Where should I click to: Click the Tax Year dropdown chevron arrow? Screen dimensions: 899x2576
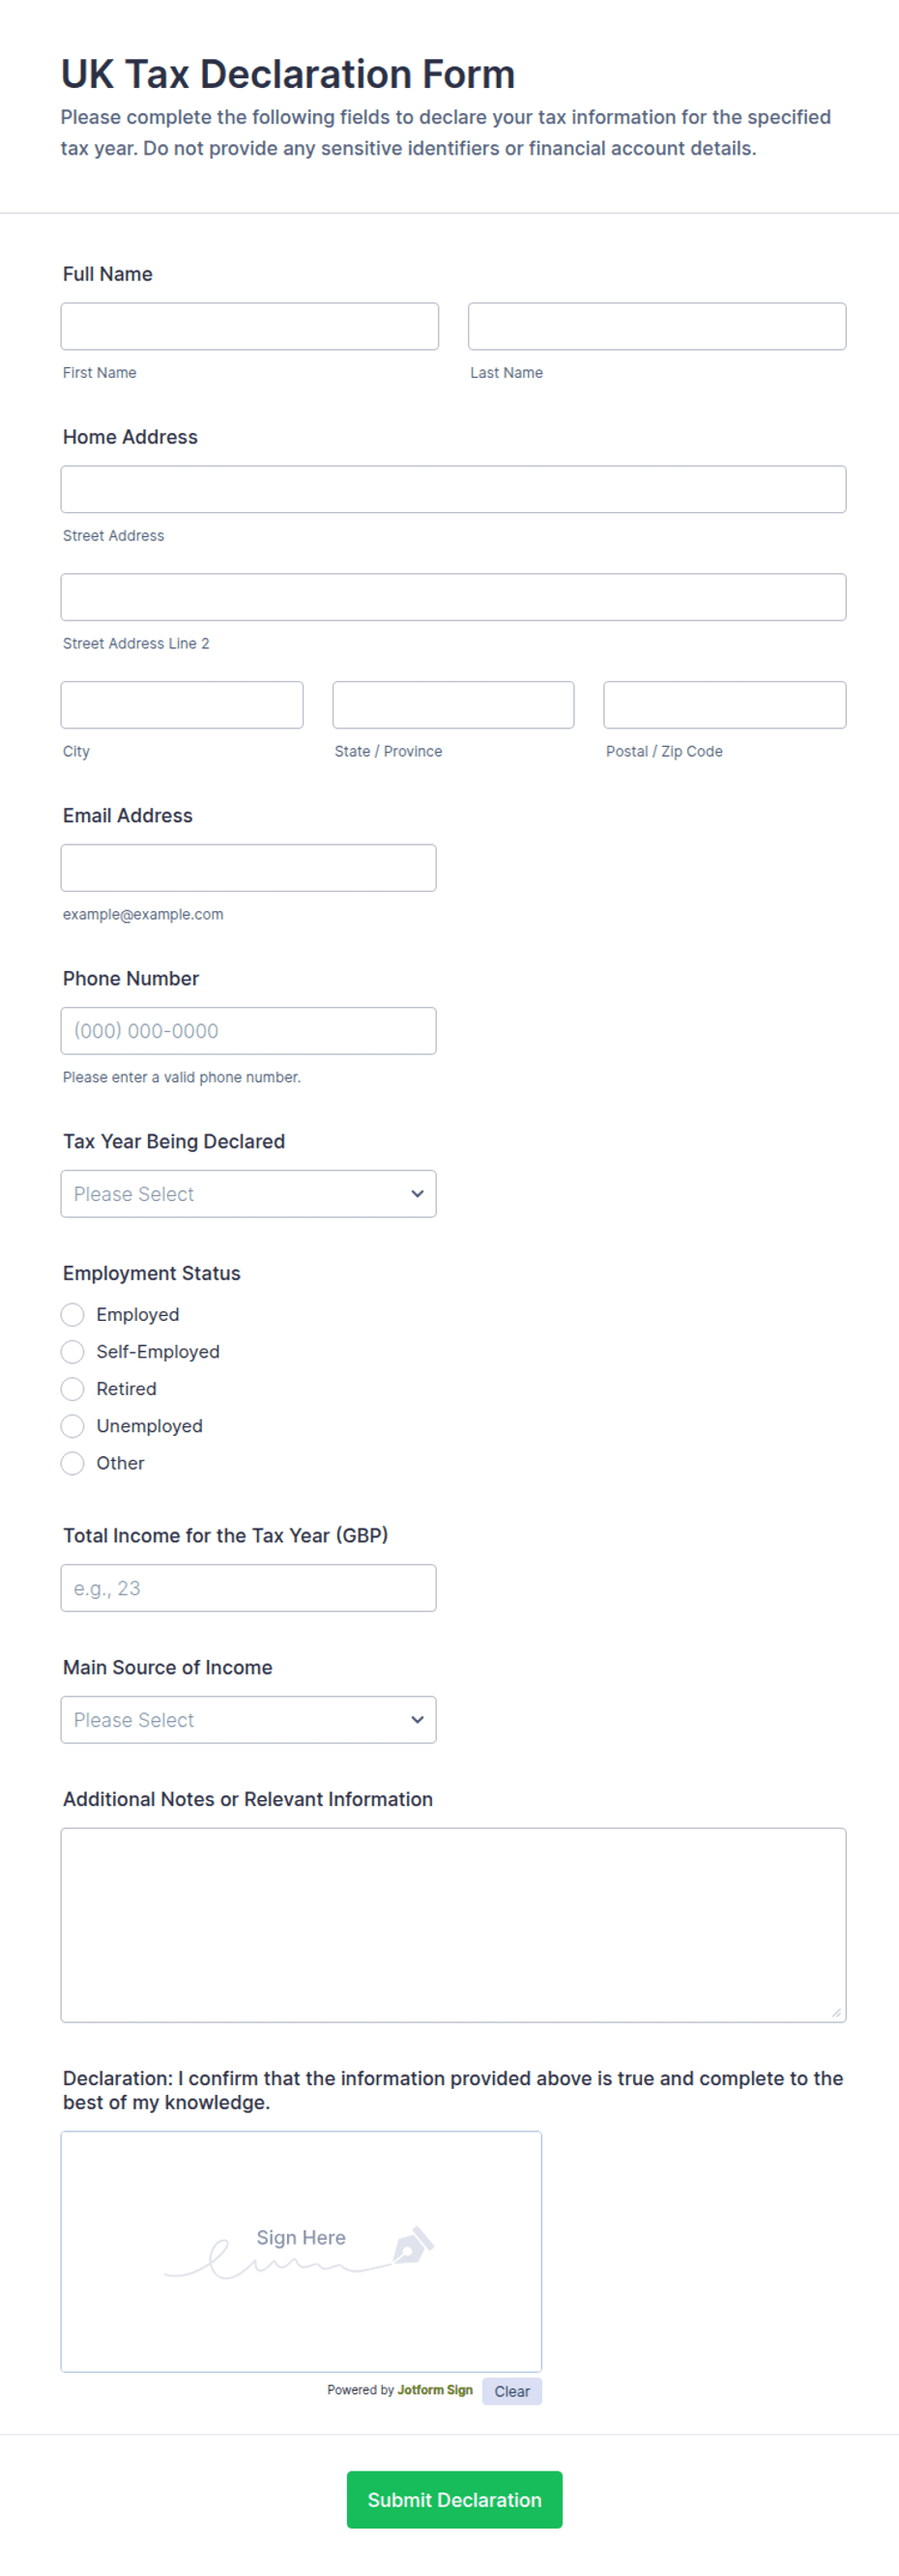[x=417, y=1193]
